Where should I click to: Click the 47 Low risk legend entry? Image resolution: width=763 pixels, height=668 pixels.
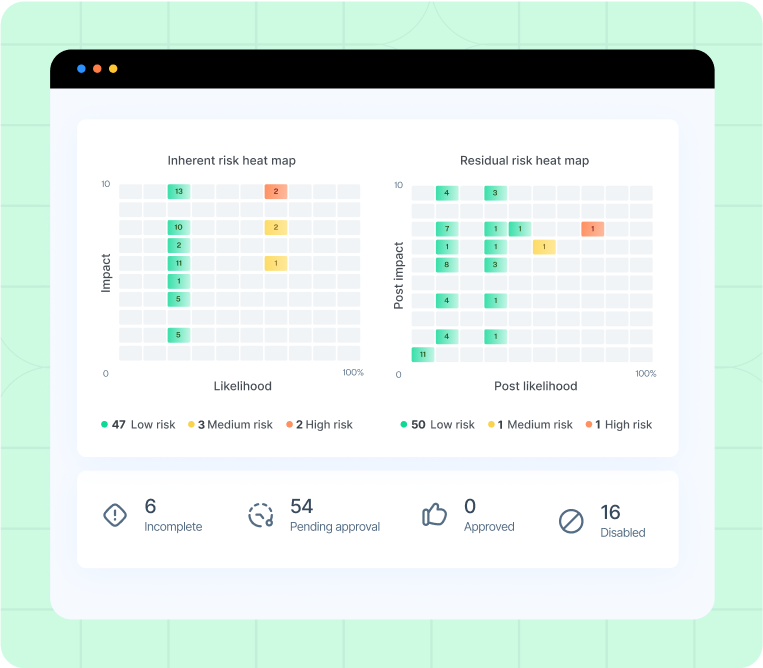(x=138, y=424)
